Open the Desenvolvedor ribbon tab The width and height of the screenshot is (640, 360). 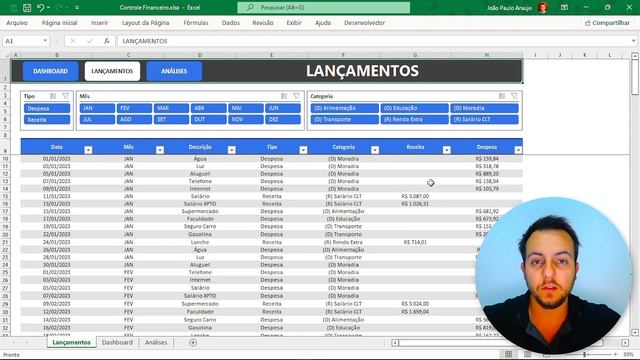[364, 23]
